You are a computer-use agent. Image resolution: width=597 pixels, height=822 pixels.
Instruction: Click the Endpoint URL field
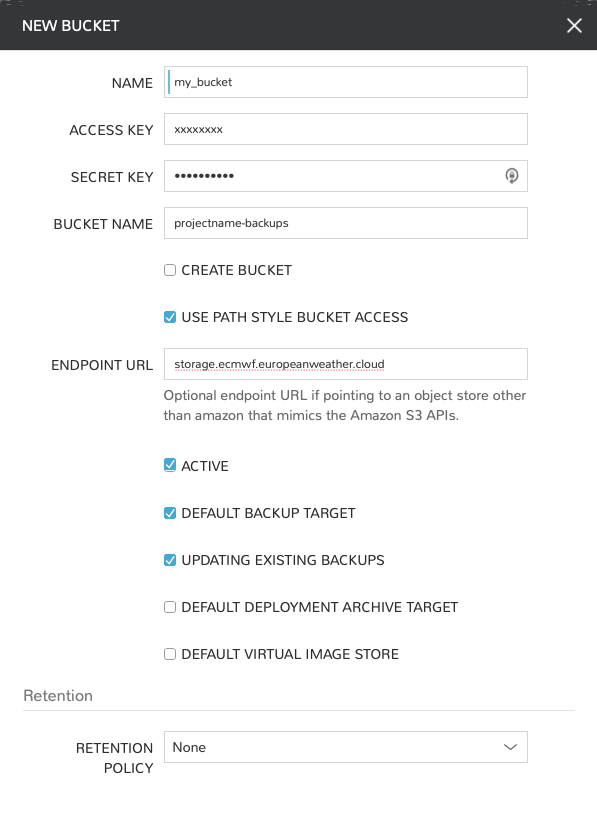345,364
